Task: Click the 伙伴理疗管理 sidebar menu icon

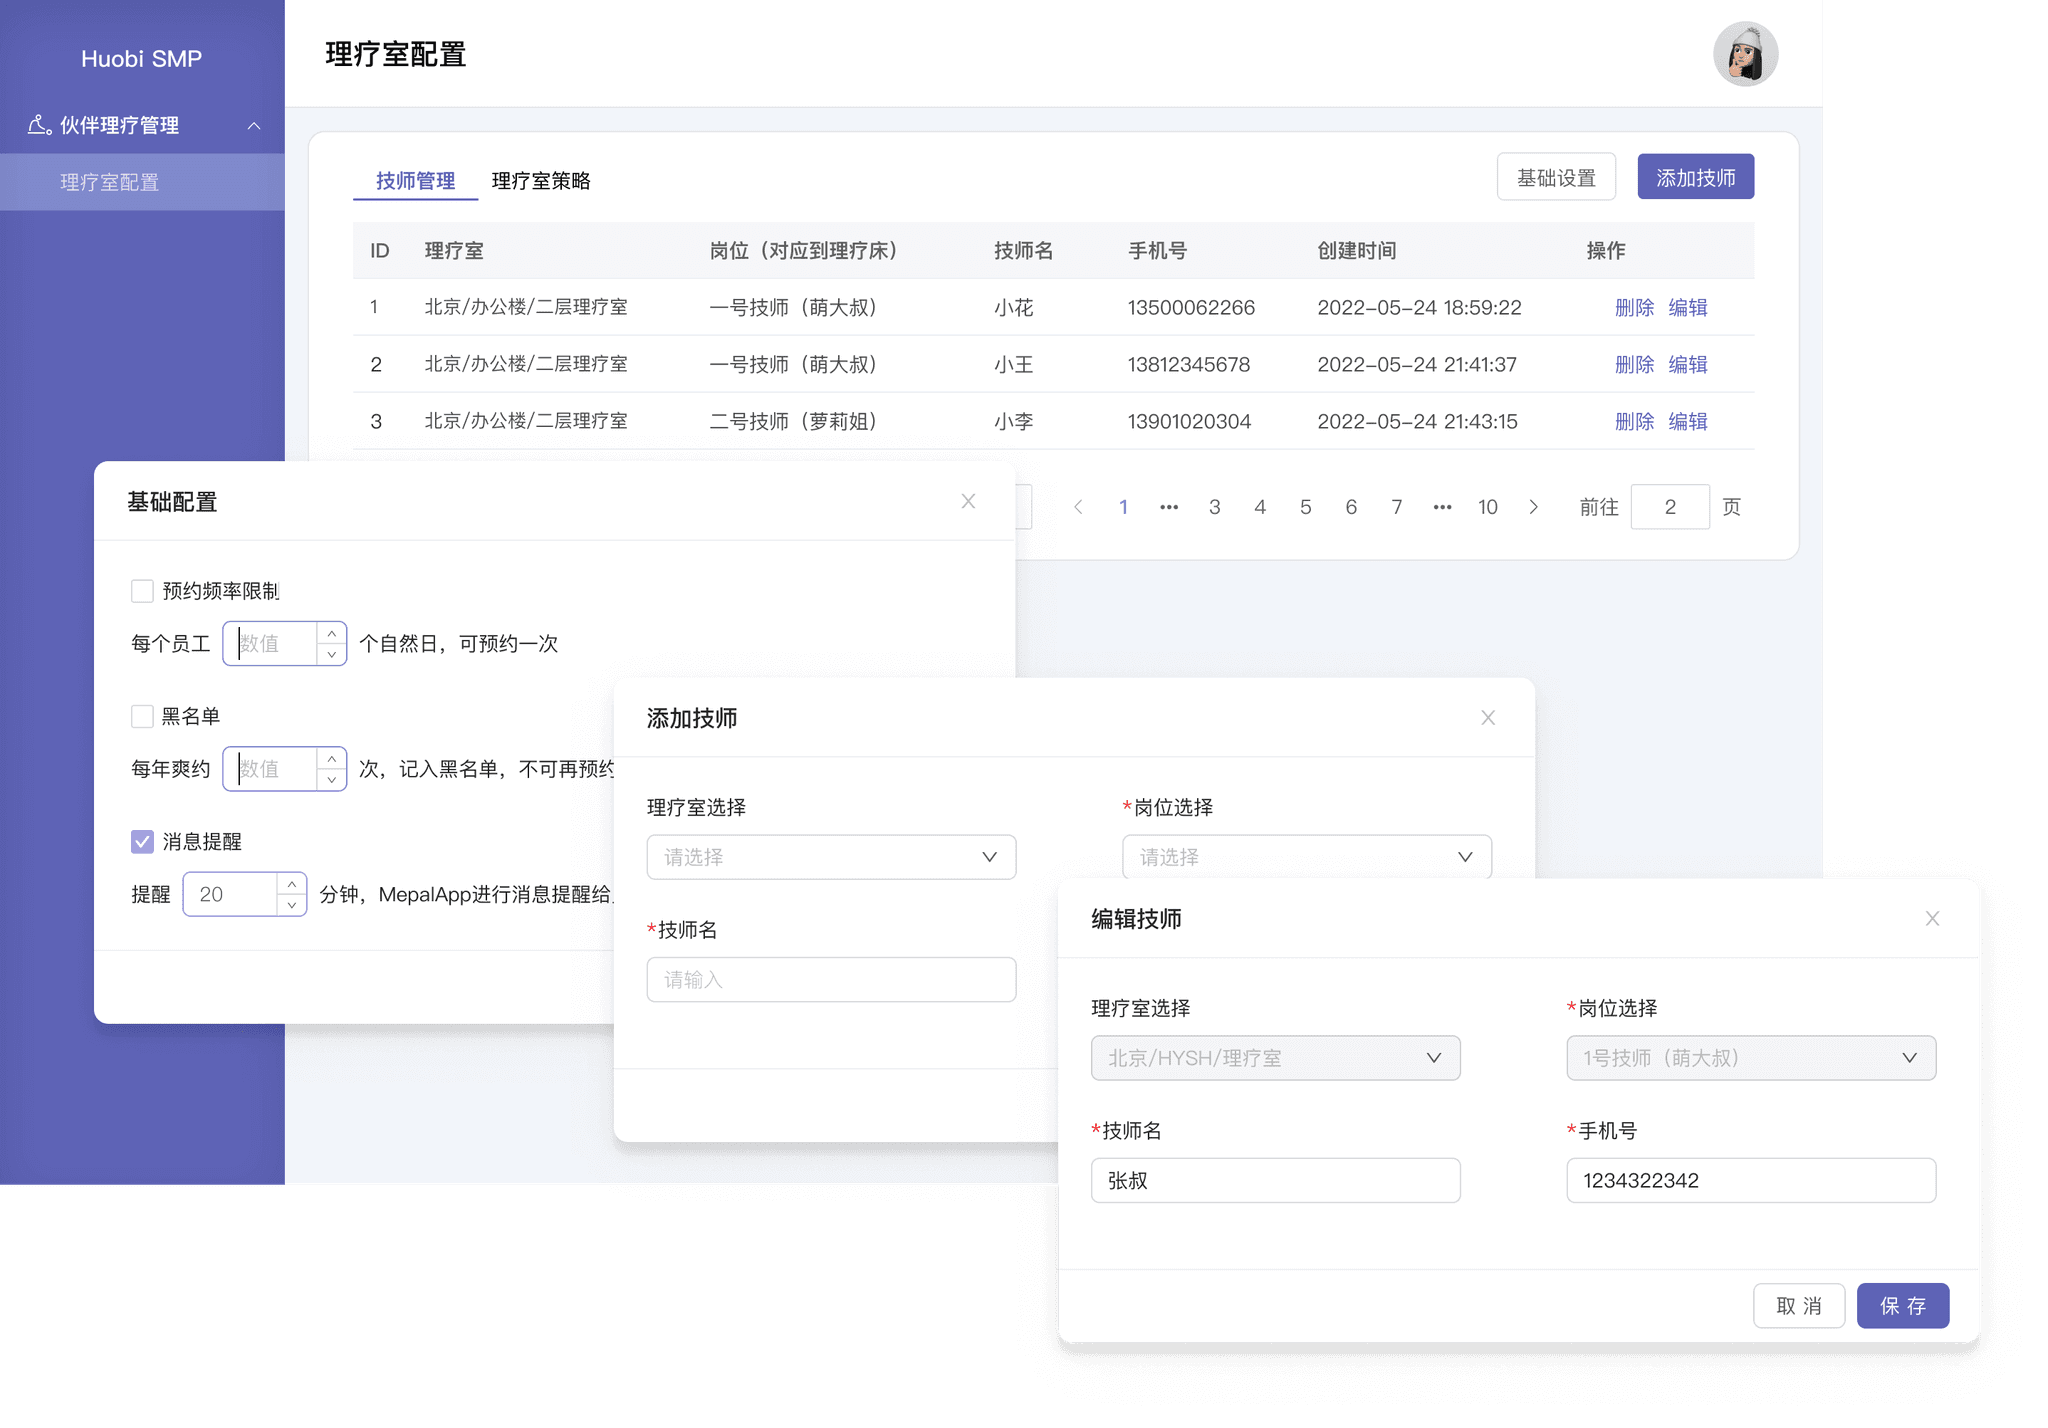Action: coord(39,125)
